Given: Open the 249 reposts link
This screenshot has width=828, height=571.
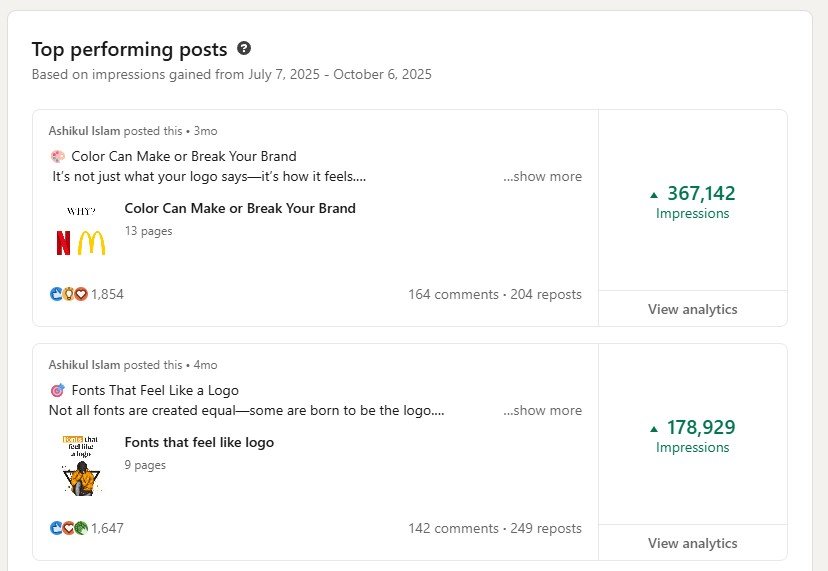Looking at the screenshot, I should [x=546, y=528].
